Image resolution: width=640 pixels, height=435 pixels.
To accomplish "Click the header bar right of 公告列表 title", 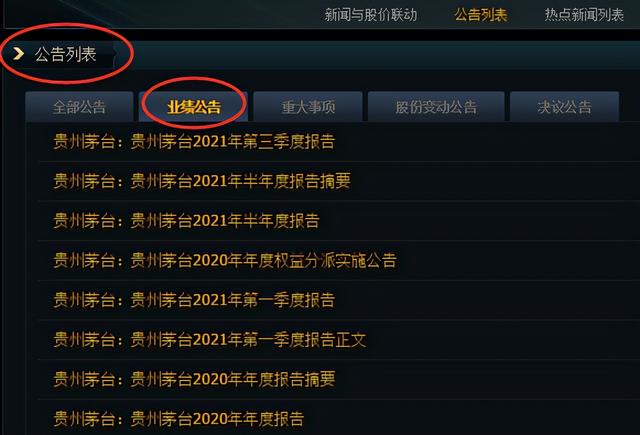I will 378,54.
